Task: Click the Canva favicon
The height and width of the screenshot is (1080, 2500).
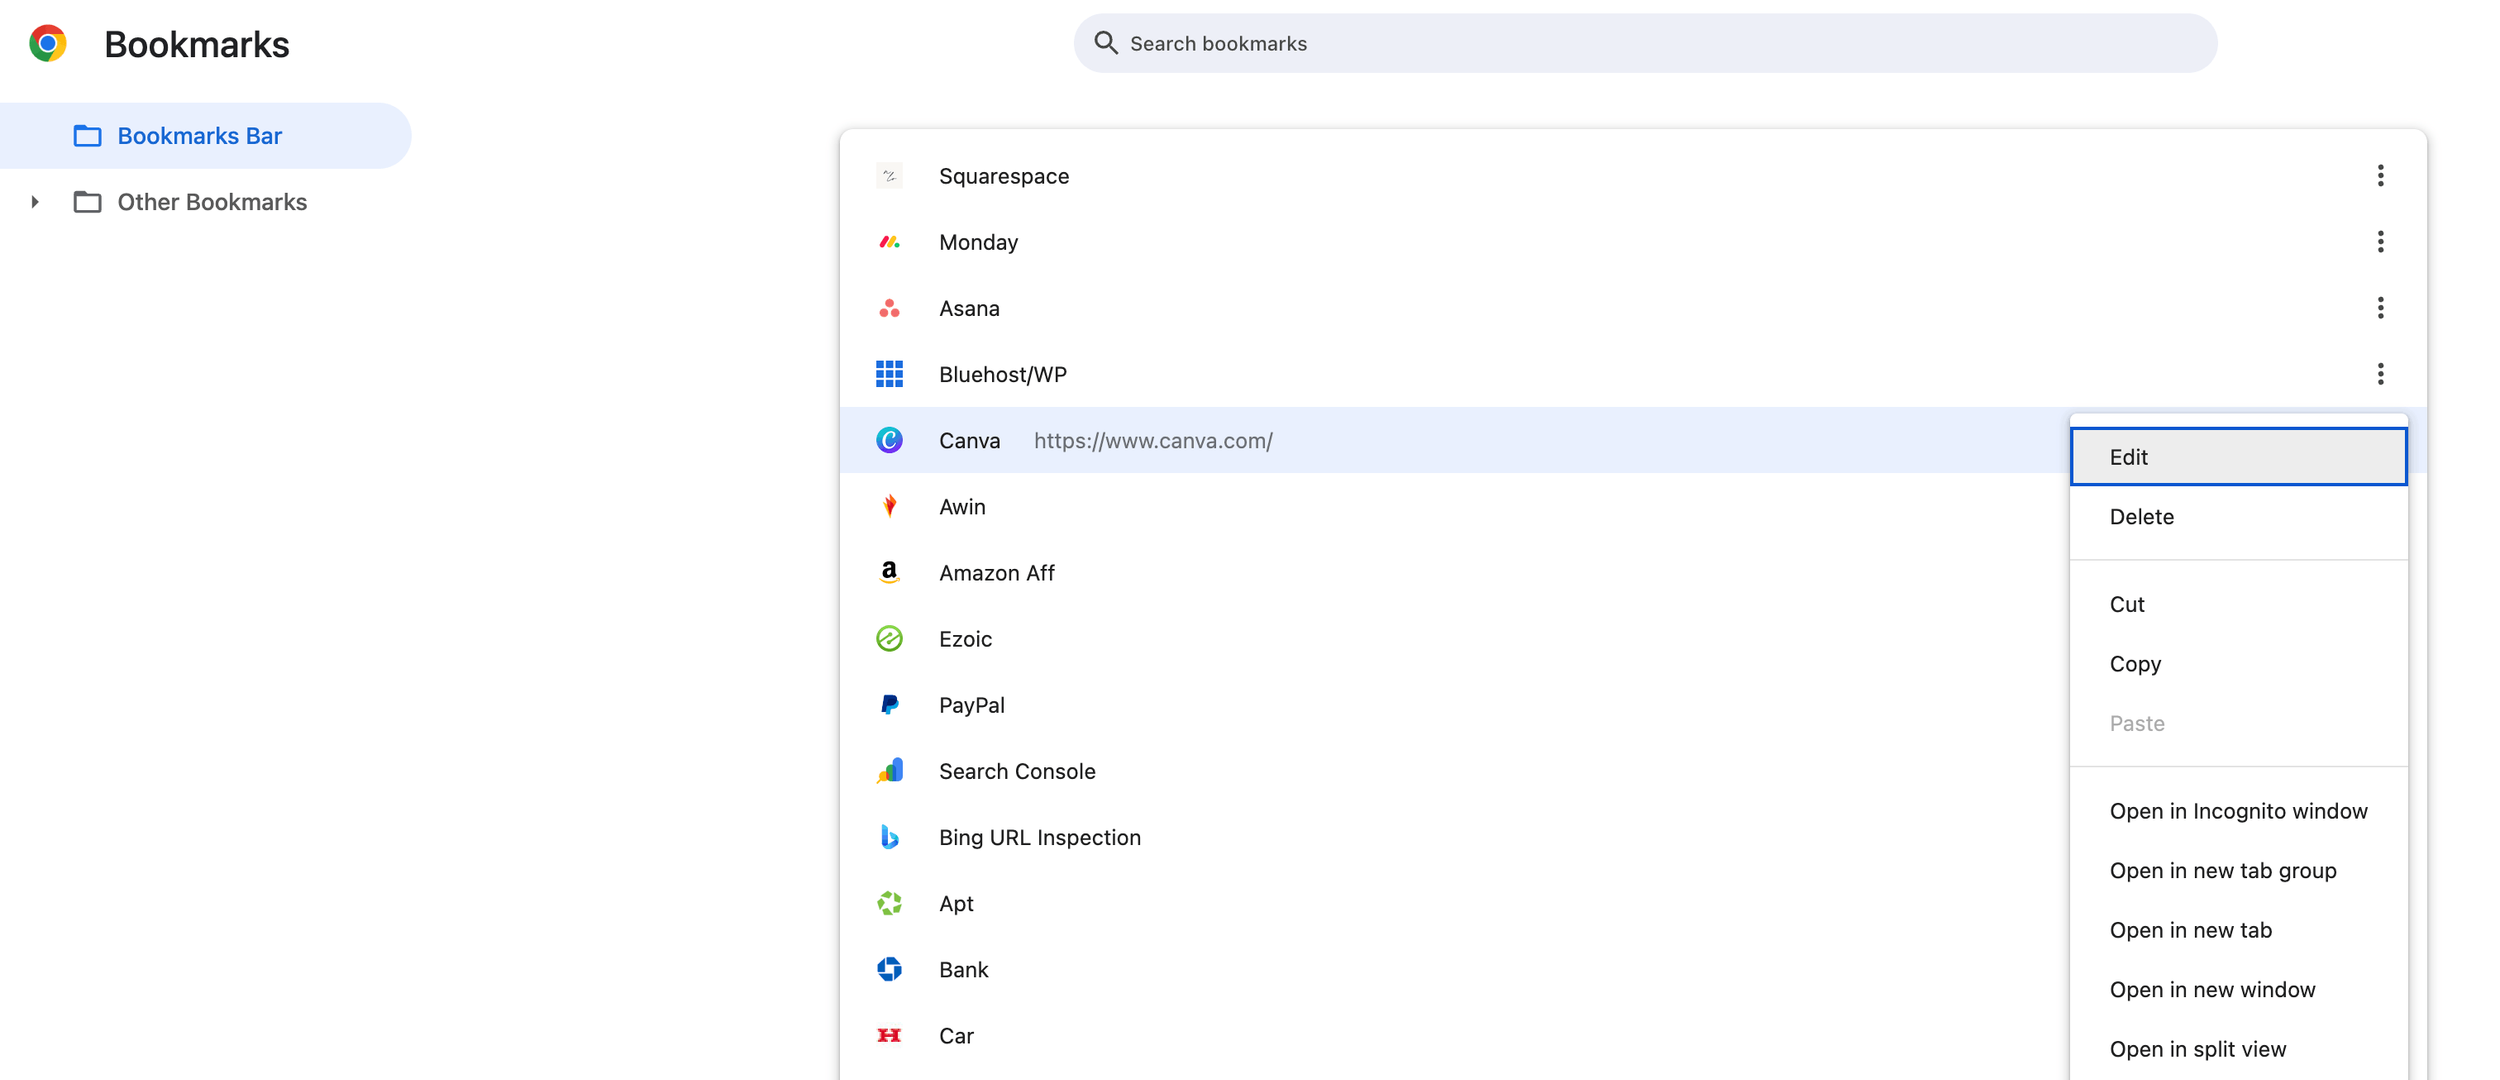Action: click(889, 440)
